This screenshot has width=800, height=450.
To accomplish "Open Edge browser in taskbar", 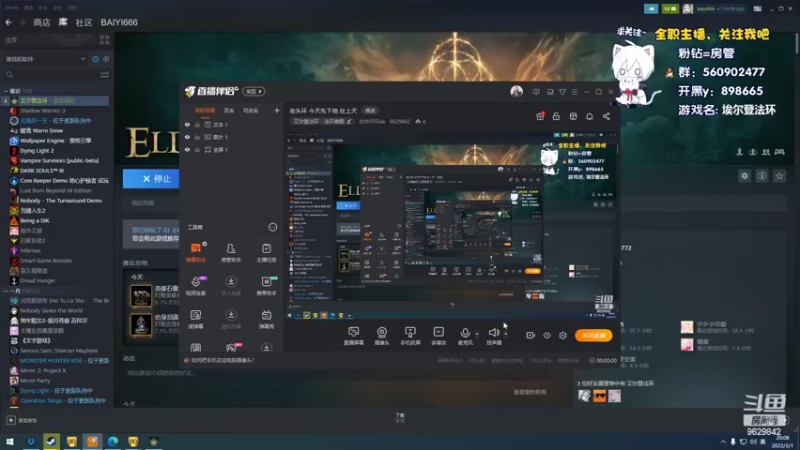I will pyautogui.click(x=113, y=441).
